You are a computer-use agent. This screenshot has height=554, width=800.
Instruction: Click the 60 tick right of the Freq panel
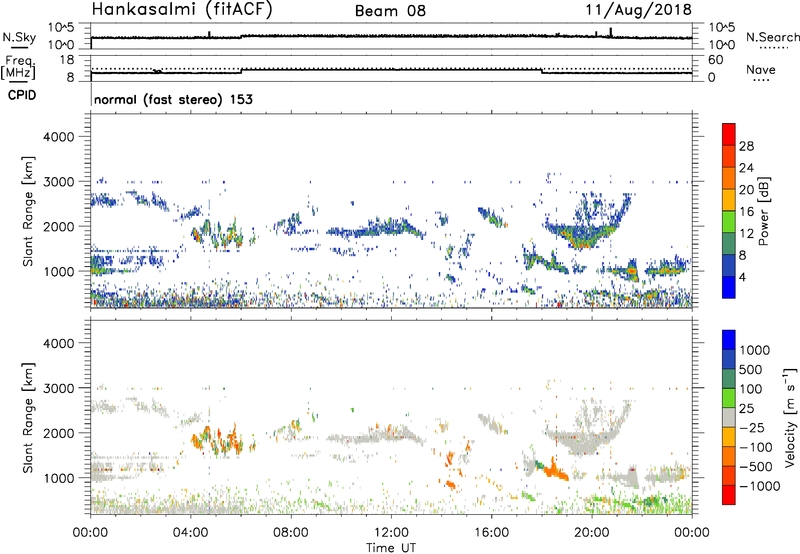pos(716,60)
